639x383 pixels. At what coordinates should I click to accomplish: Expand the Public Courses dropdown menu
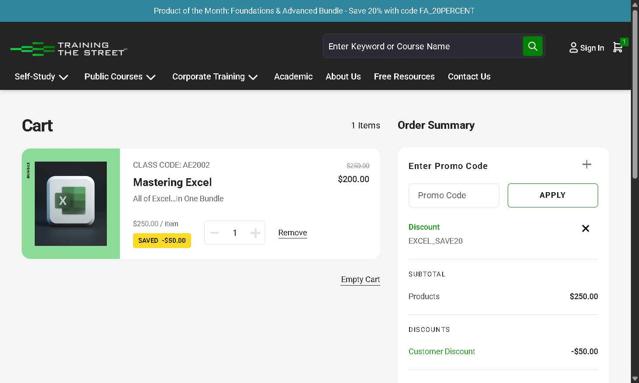pos(120,77)
